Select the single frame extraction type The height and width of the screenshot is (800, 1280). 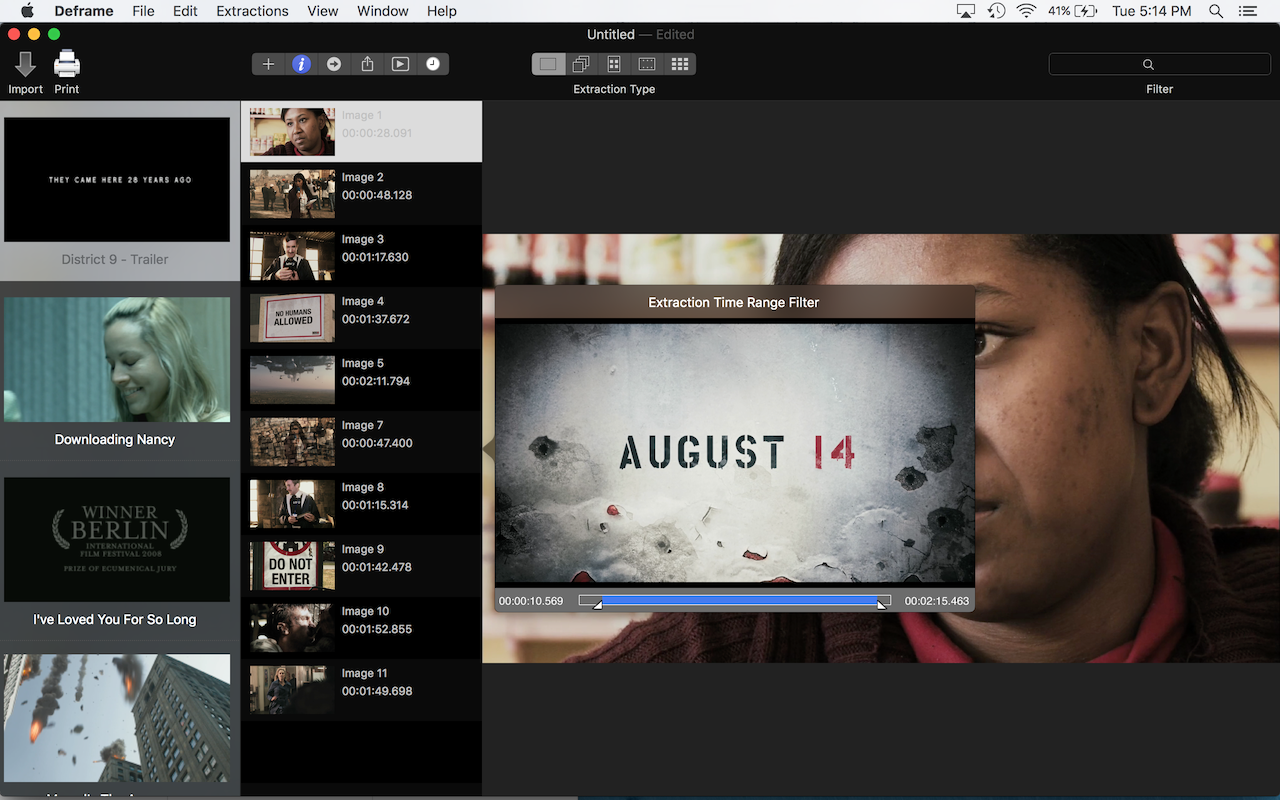(x=548, y=64)
